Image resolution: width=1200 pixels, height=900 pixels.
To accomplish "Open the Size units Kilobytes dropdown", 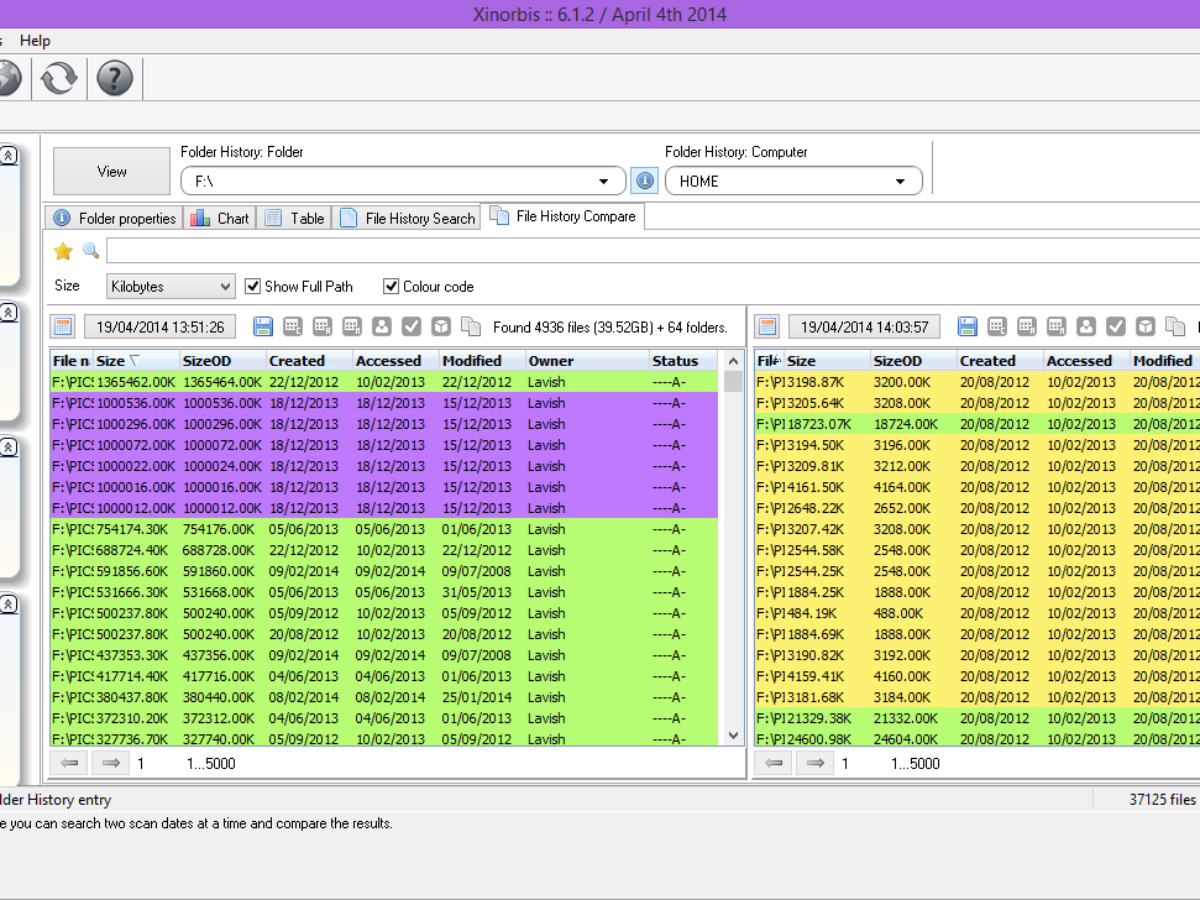I will tap(171, 287).
